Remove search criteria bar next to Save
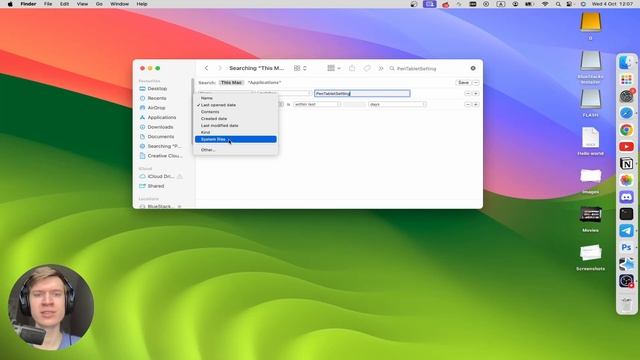 coord(476,82)
